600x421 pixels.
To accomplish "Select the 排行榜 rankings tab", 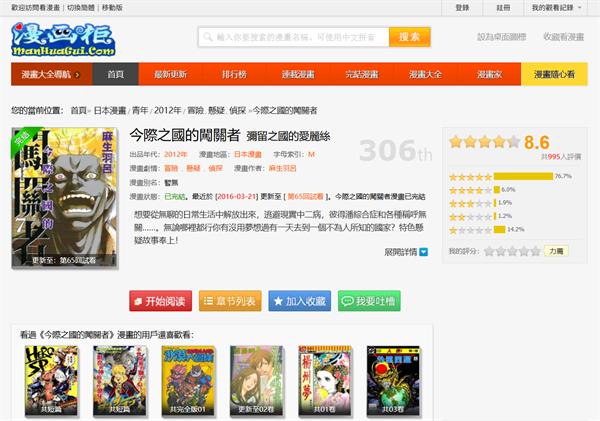I will pos(235,75).
